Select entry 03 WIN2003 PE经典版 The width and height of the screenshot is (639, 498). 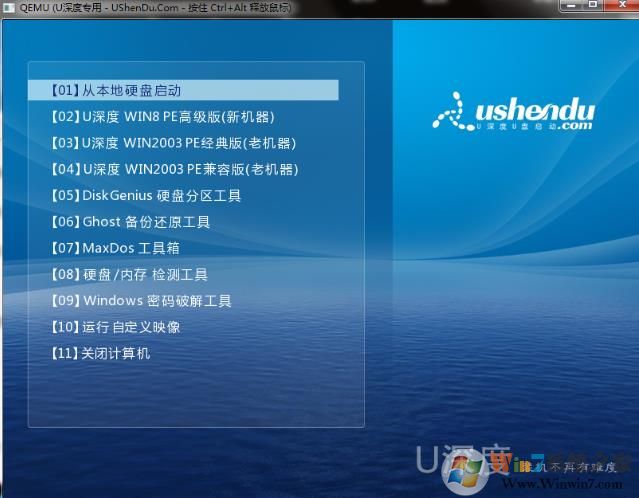tap(173, 143)
